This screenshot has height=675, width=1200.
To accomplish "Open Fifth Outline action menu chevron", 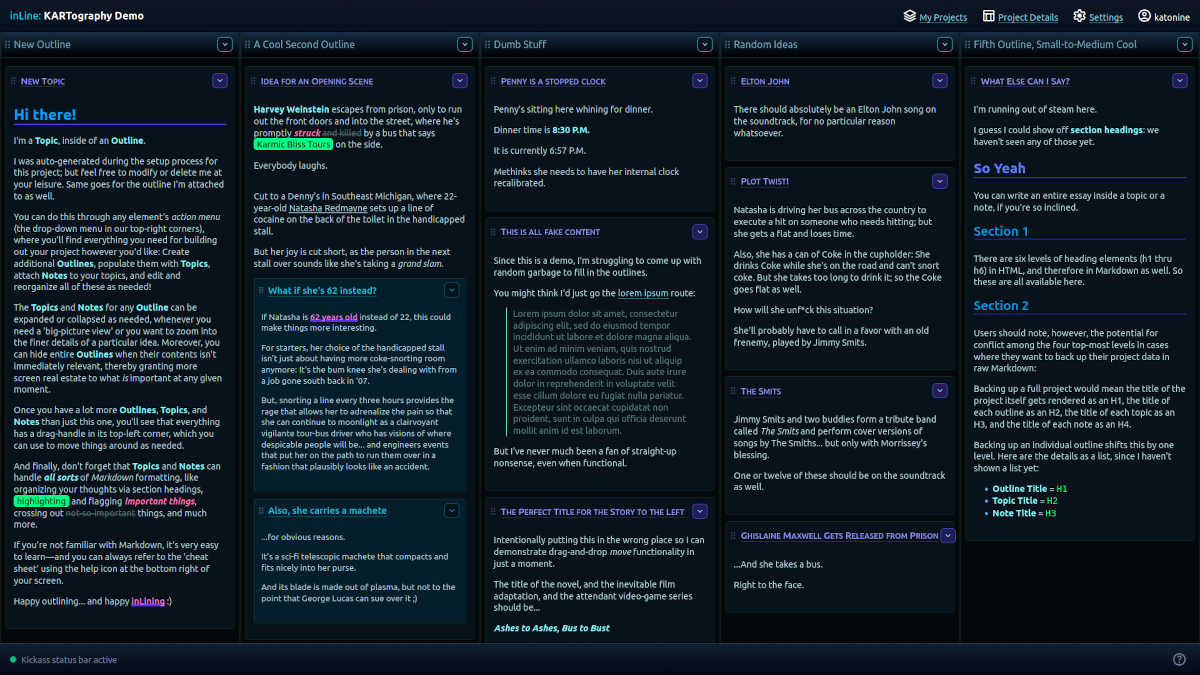I will (1185, 44).
